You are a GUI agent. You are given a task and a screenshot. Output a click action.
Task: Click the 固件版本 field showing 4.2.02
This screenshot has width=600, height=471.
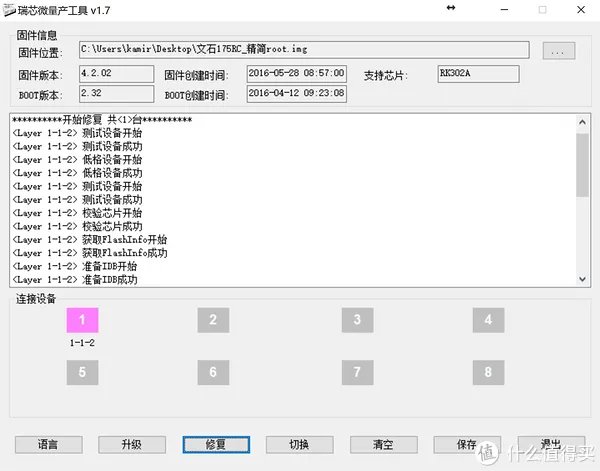[117, 74]
